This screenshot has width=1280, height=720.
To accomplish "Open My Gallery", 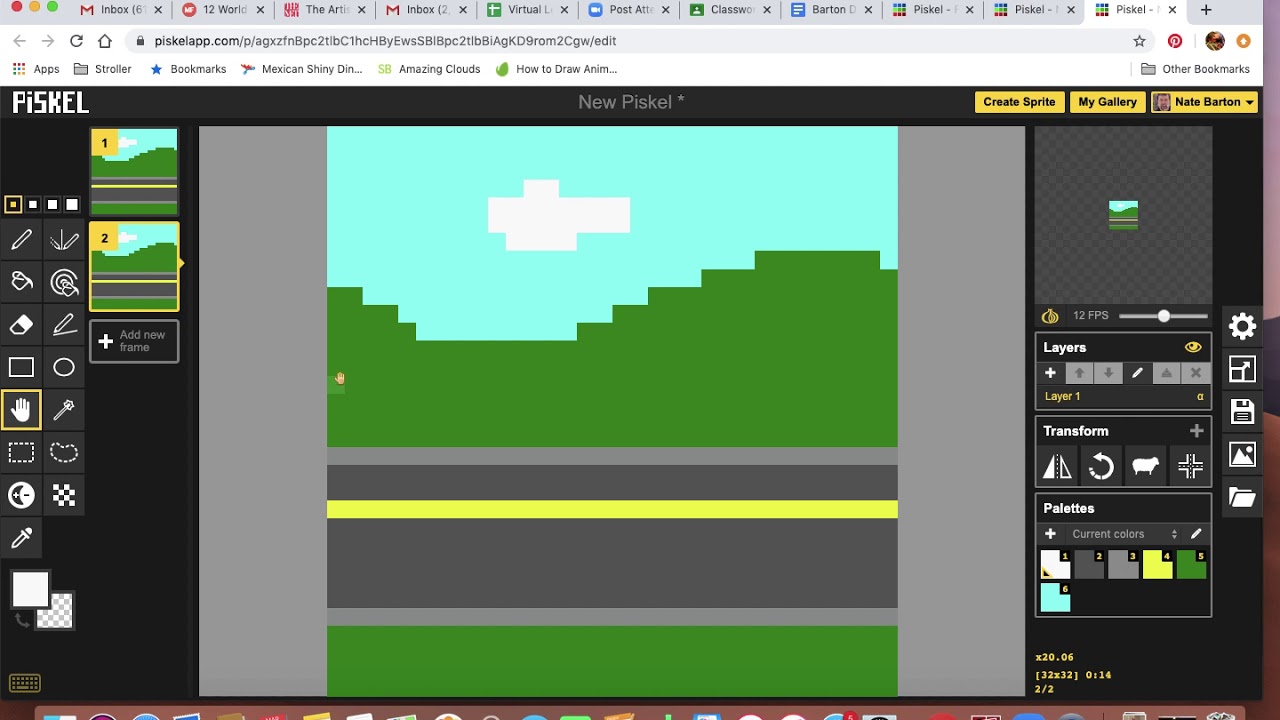I will 1107,102.
